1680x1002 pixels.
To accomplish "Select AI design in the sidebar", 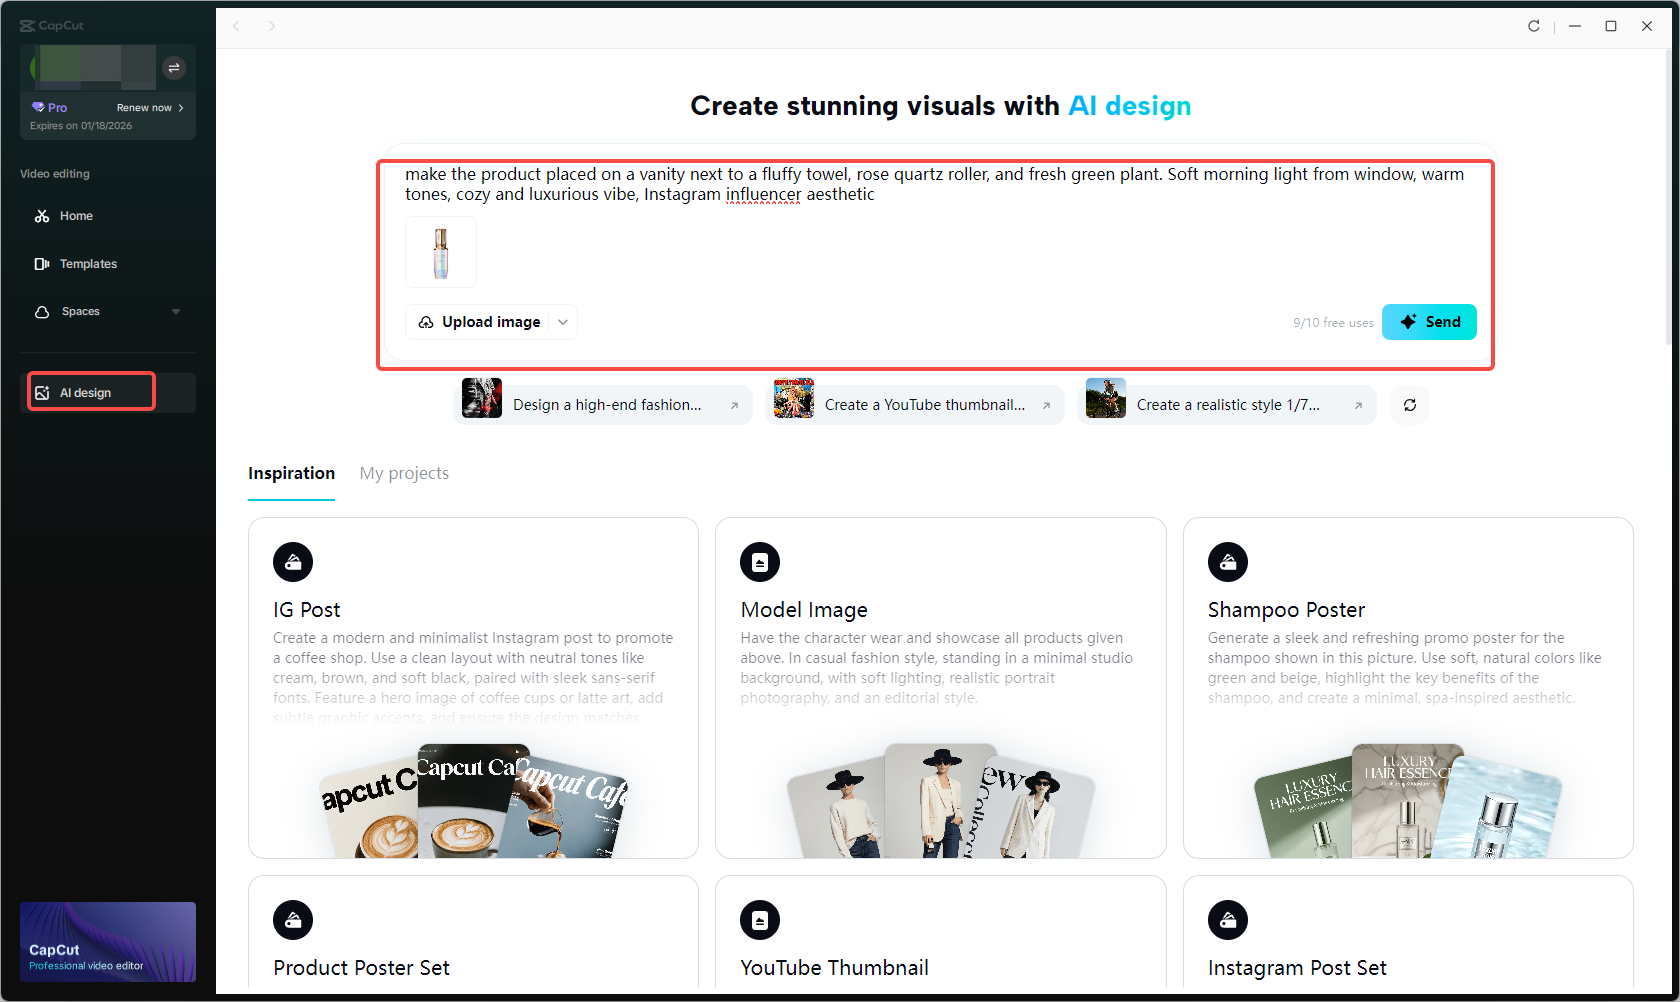I will [x=90, y=391].
